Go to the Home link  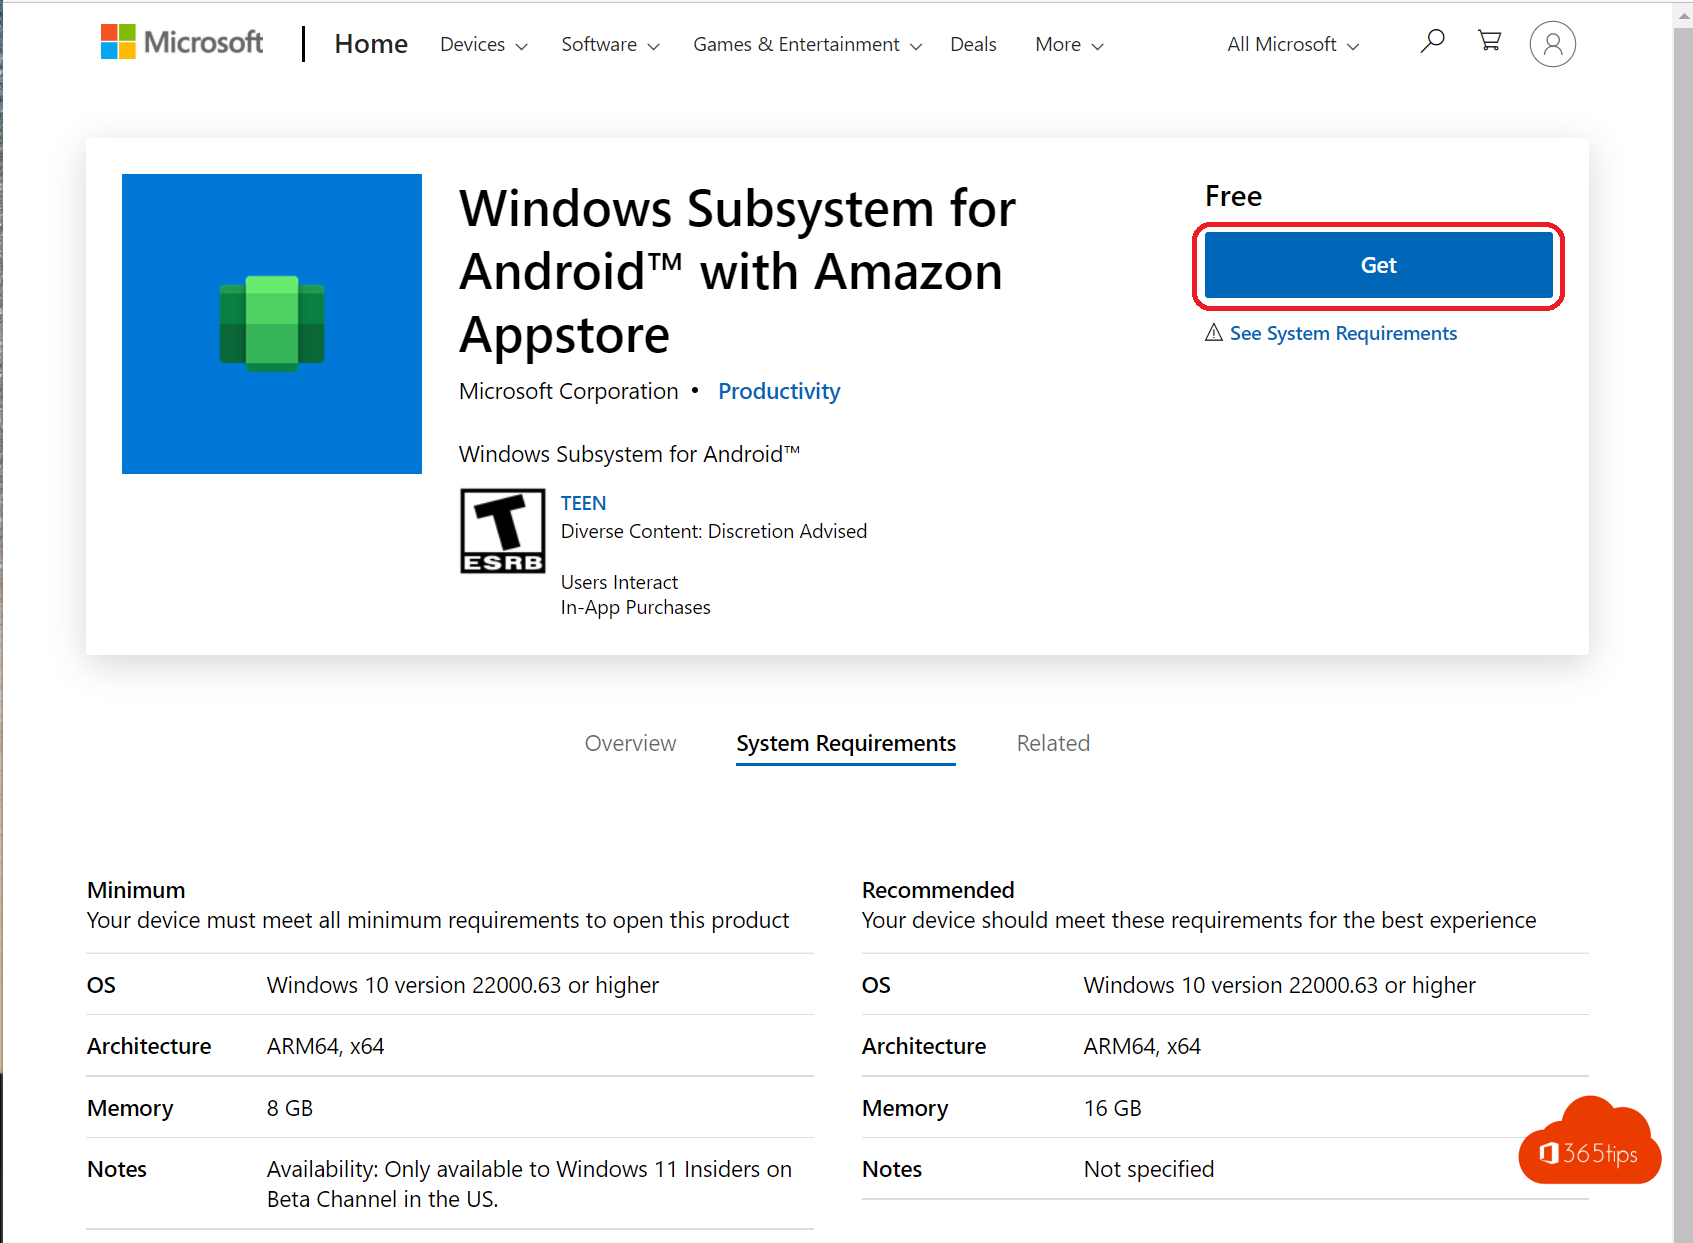[x=371, y=44]
